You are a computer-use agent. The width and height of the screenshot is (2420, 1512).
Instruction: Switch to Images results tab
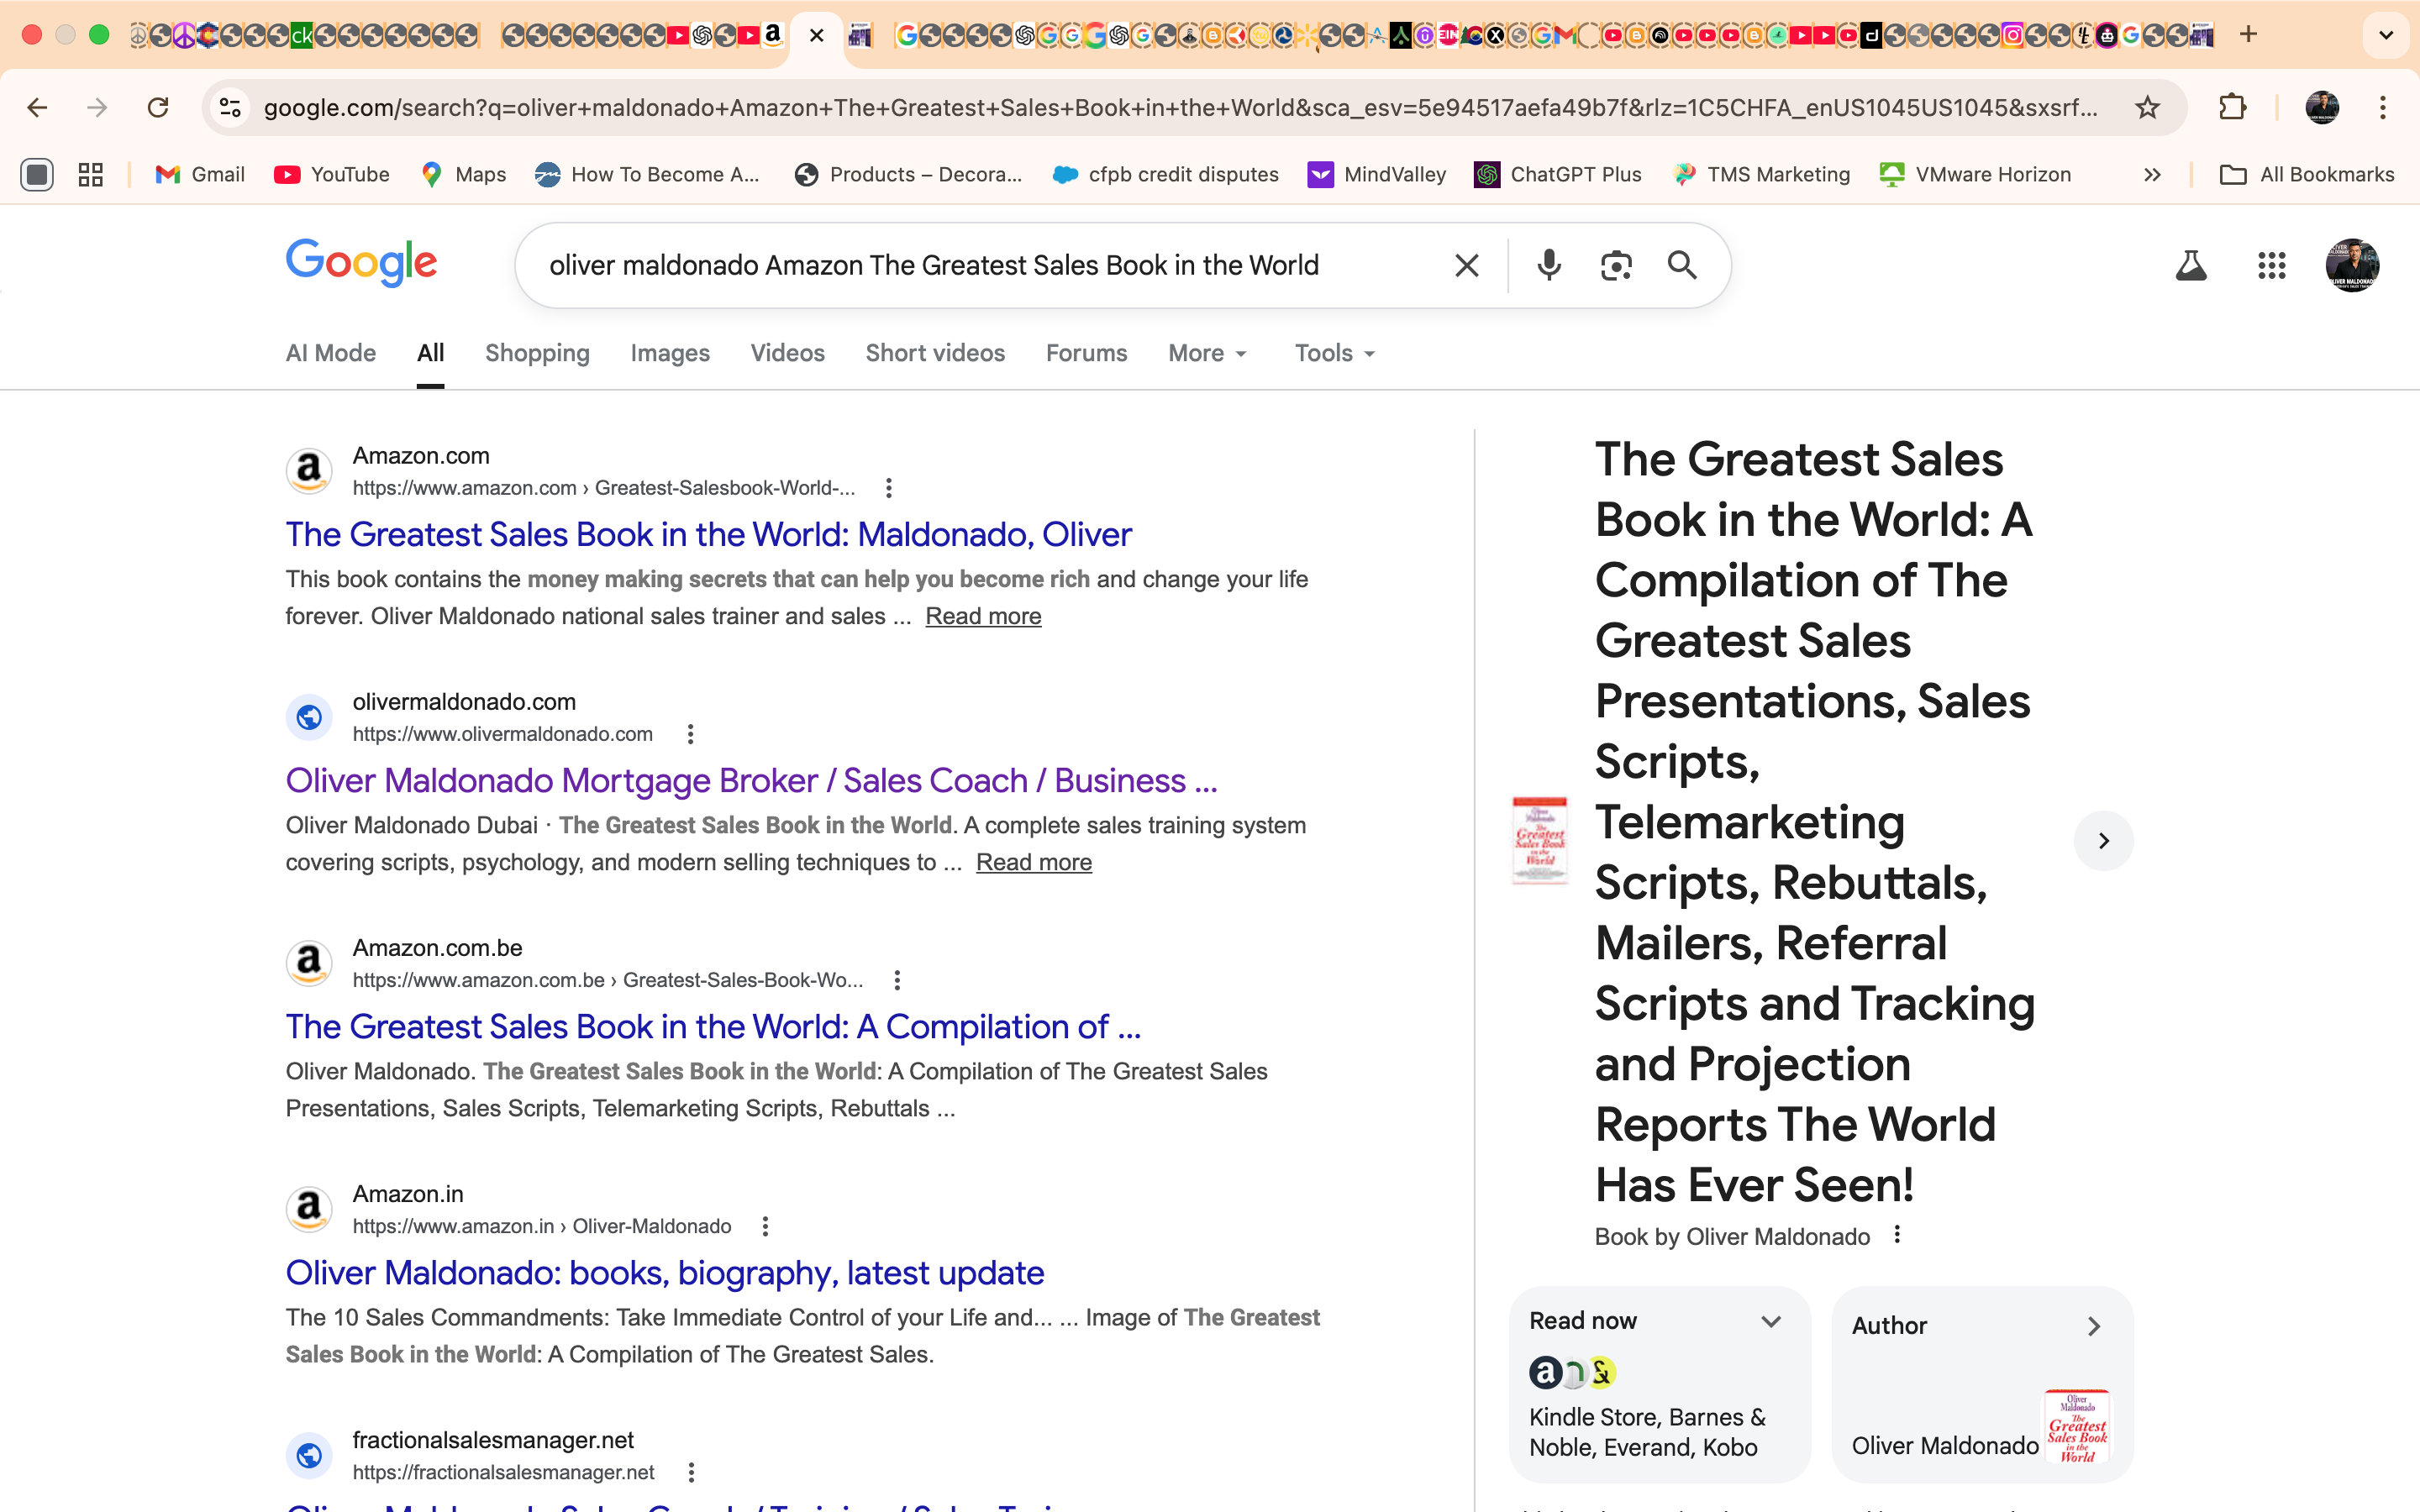click(x=670, y=353)
